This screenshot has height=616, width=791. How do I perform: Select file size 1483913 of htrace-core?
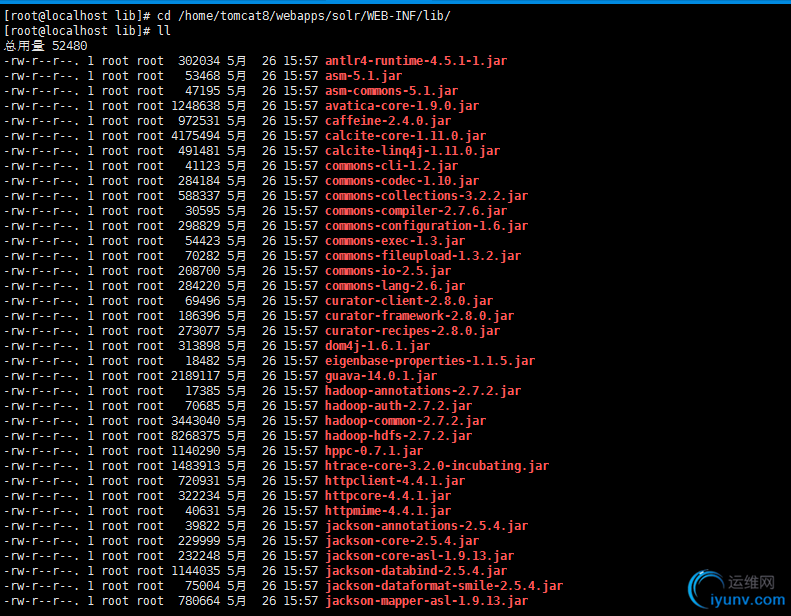click(196, 466)
